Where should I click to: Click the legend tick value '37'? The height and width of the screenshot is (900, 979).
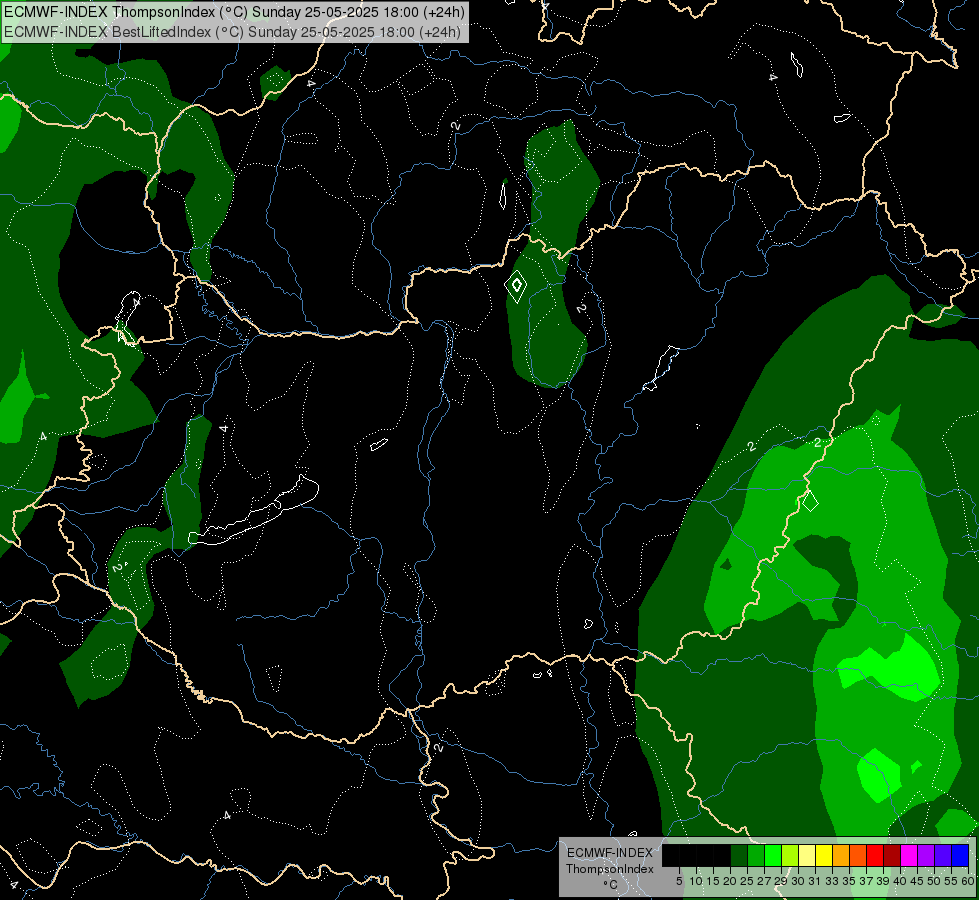point(867,881)
